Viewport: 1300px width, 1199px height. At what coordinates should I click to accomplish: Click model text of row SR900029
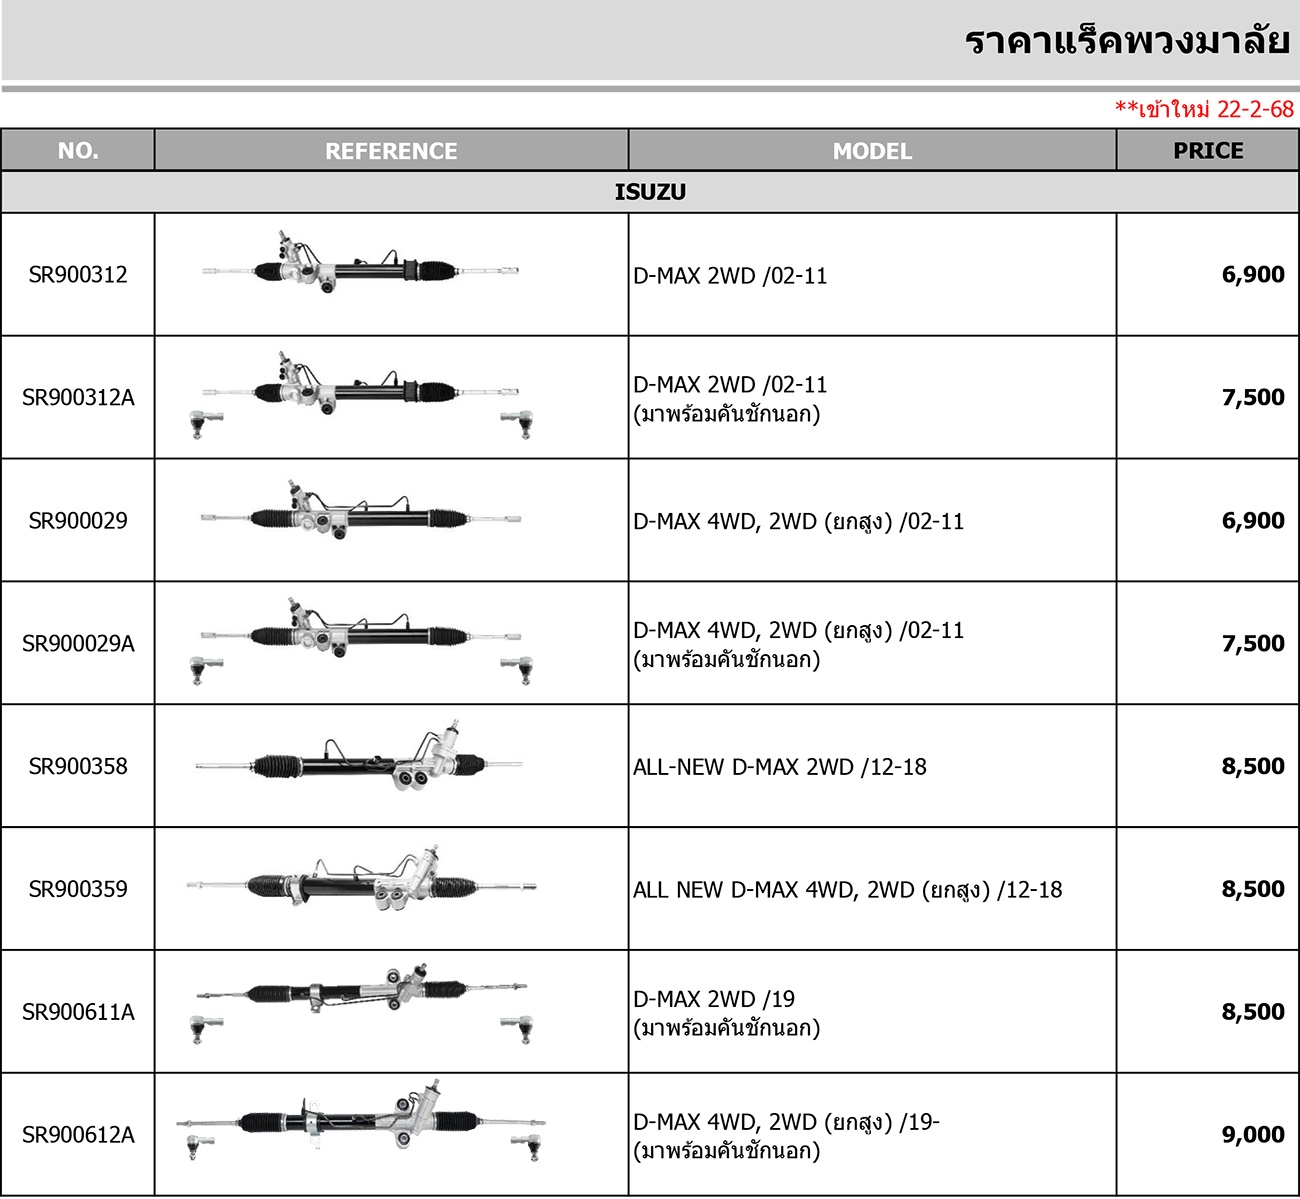(798, 521)
